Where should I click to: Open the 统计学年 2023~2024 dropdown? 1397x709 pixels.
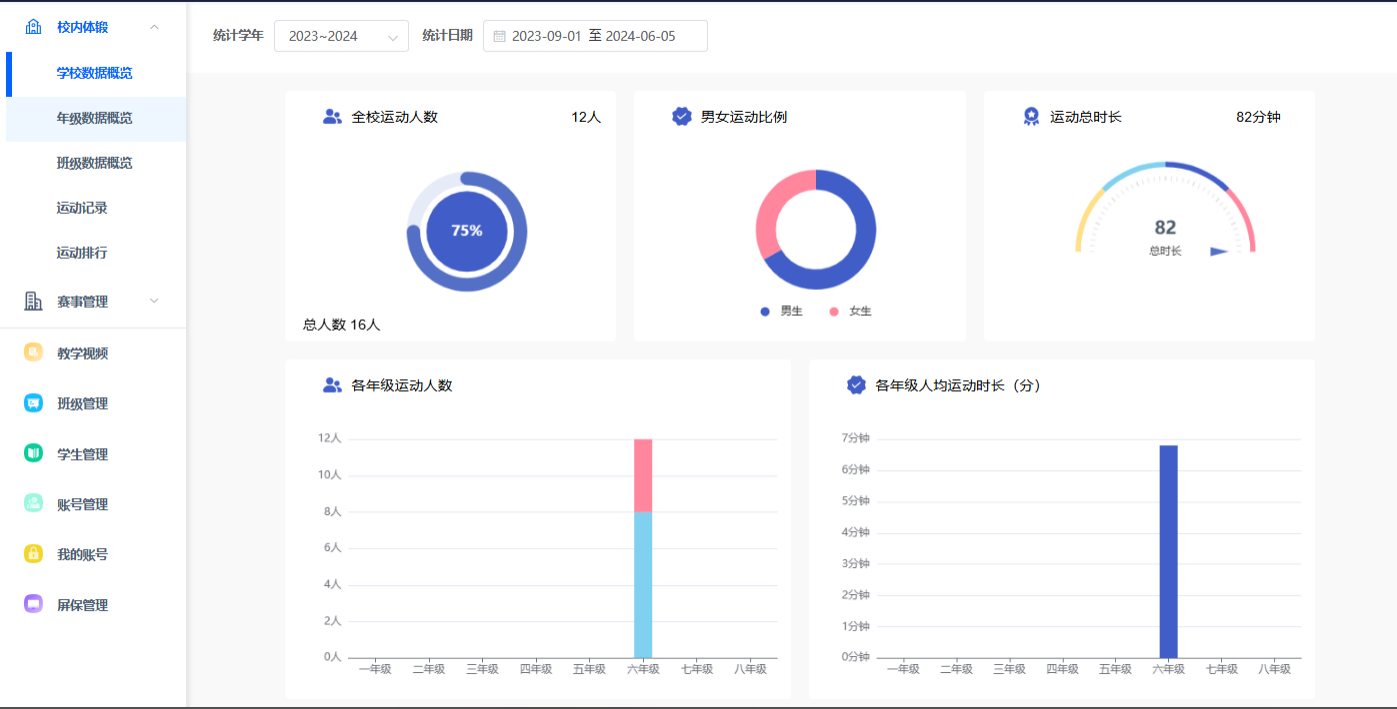(341, 36)
